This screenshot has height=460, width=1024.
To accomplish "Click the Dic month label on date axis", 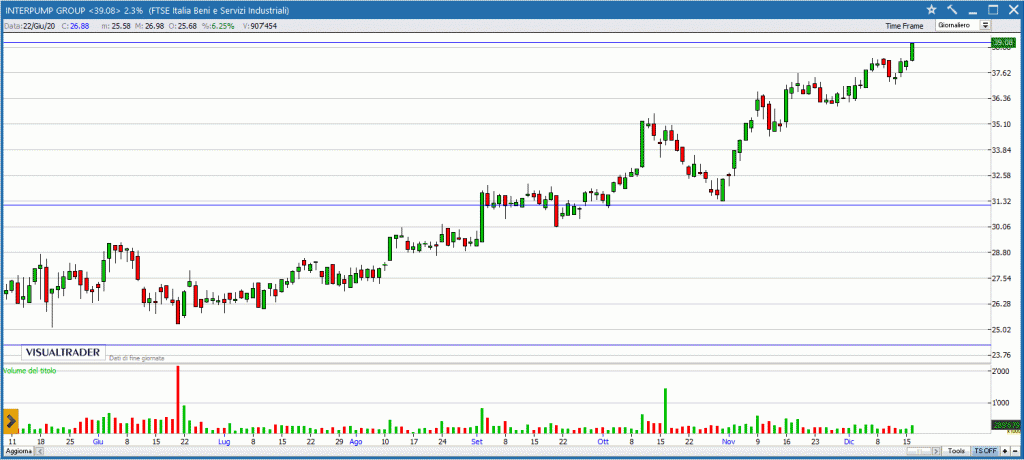I will click(x=849, y=442).
